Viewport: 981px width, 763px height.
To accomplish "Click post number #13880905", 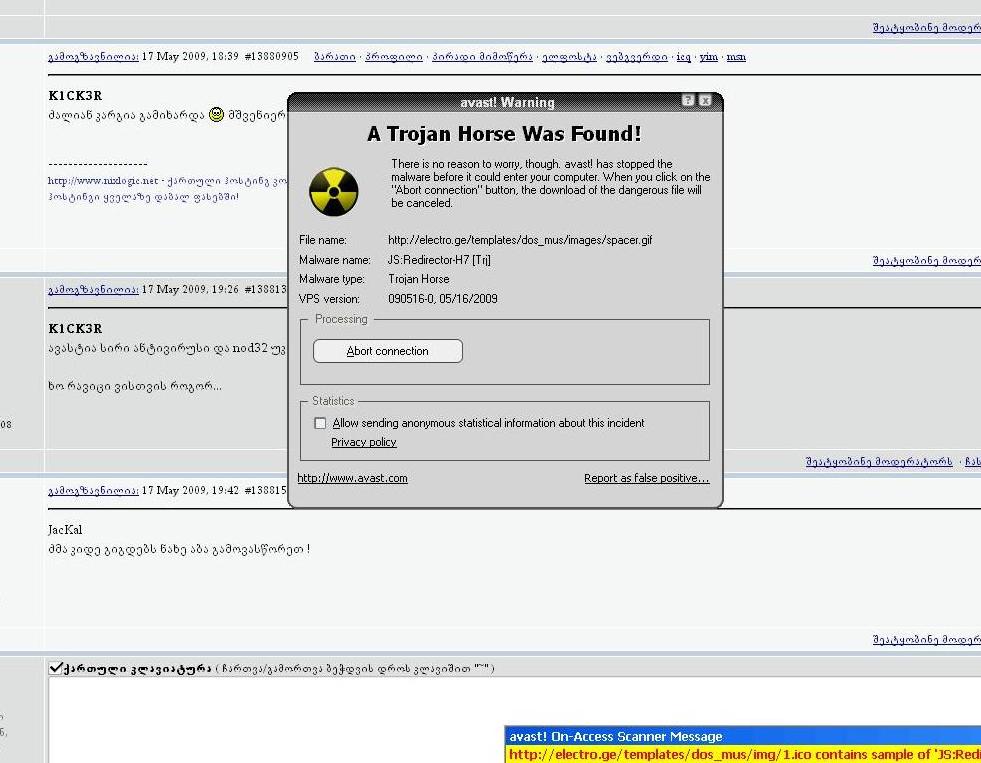I will tap(272, 56).
